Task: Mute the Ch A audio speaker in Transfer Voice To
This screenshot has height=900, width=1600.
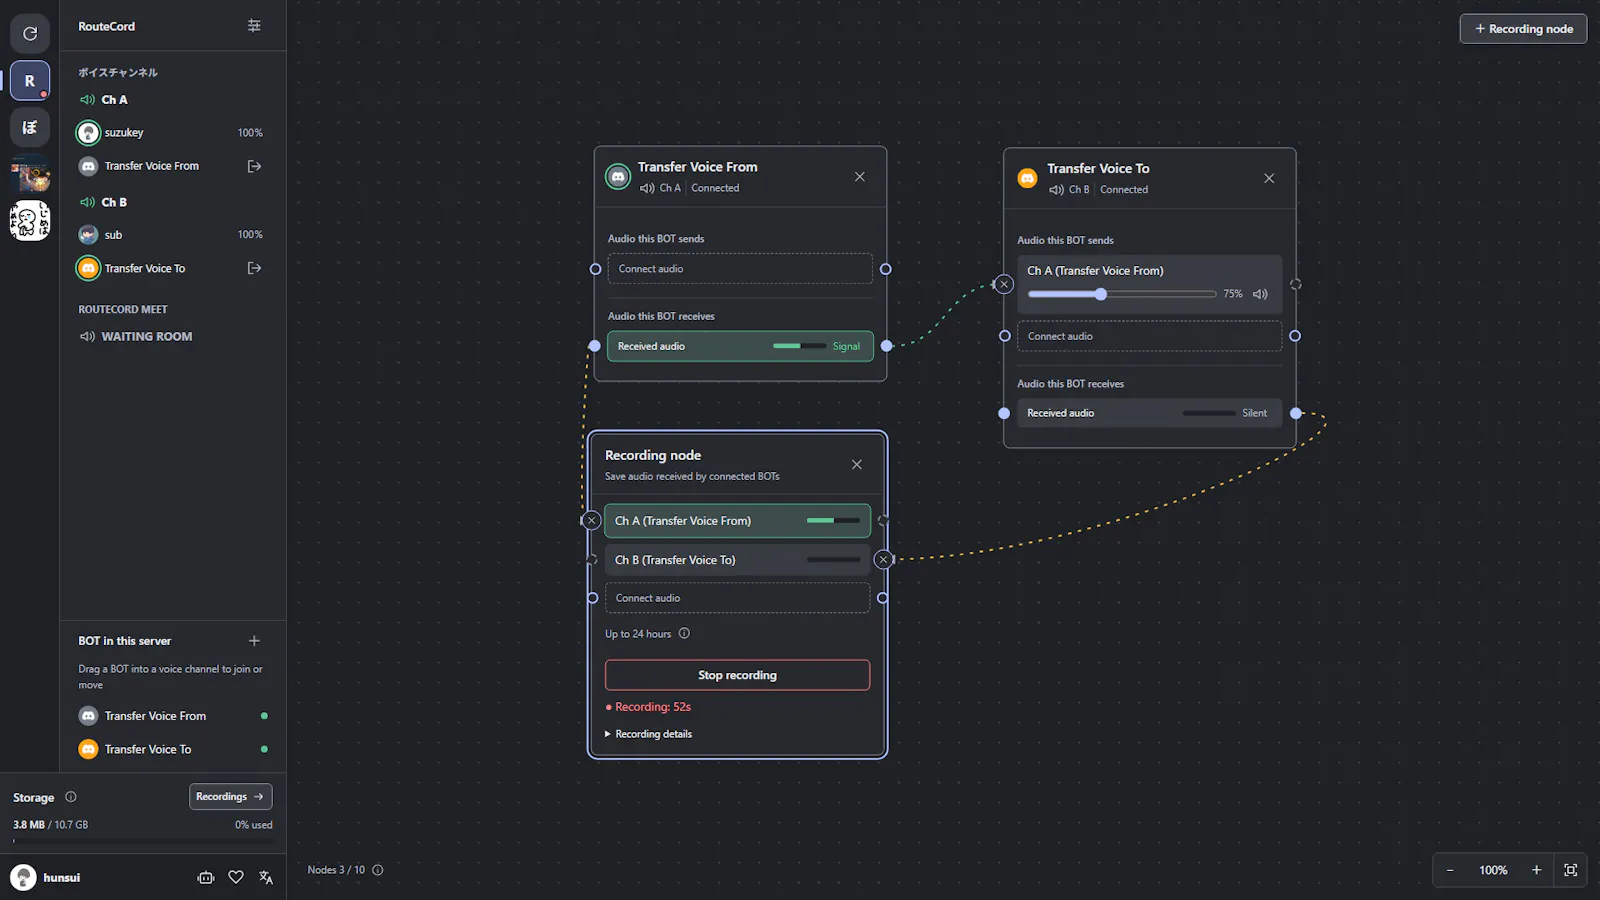Action: point(1260,294)
